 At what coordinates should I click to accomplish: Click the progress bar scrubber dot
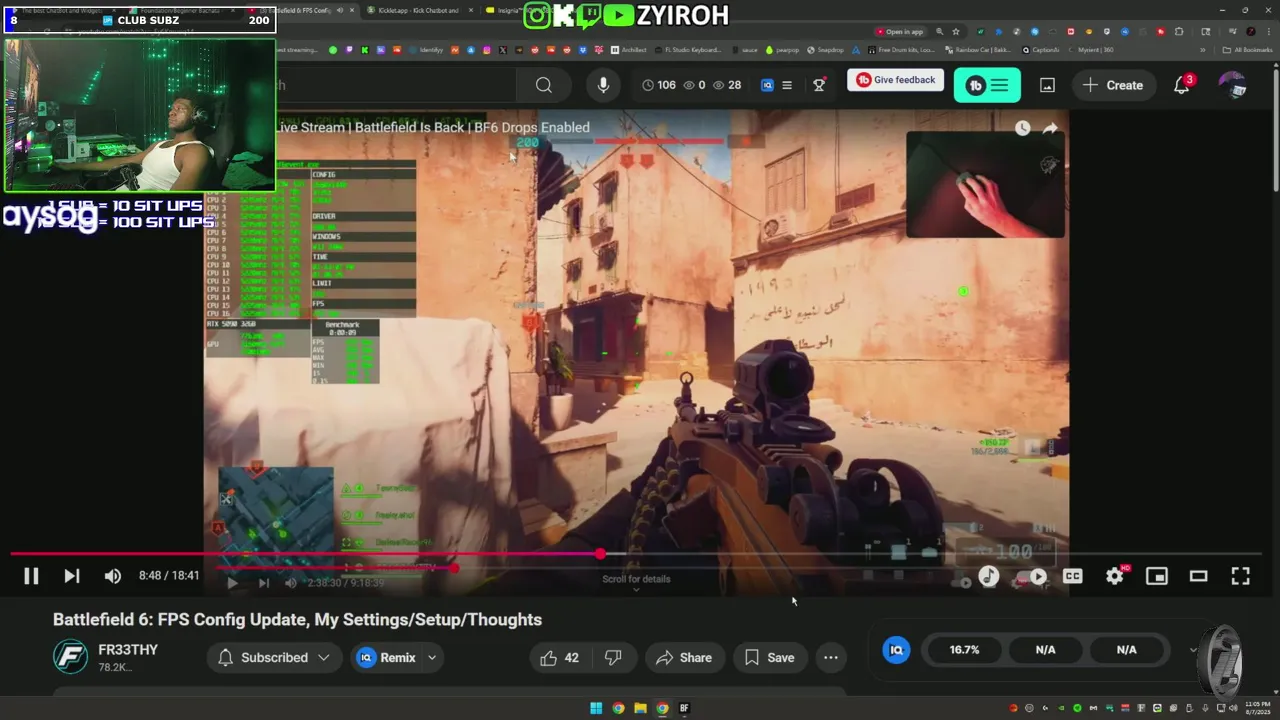(x=600, y=553)
